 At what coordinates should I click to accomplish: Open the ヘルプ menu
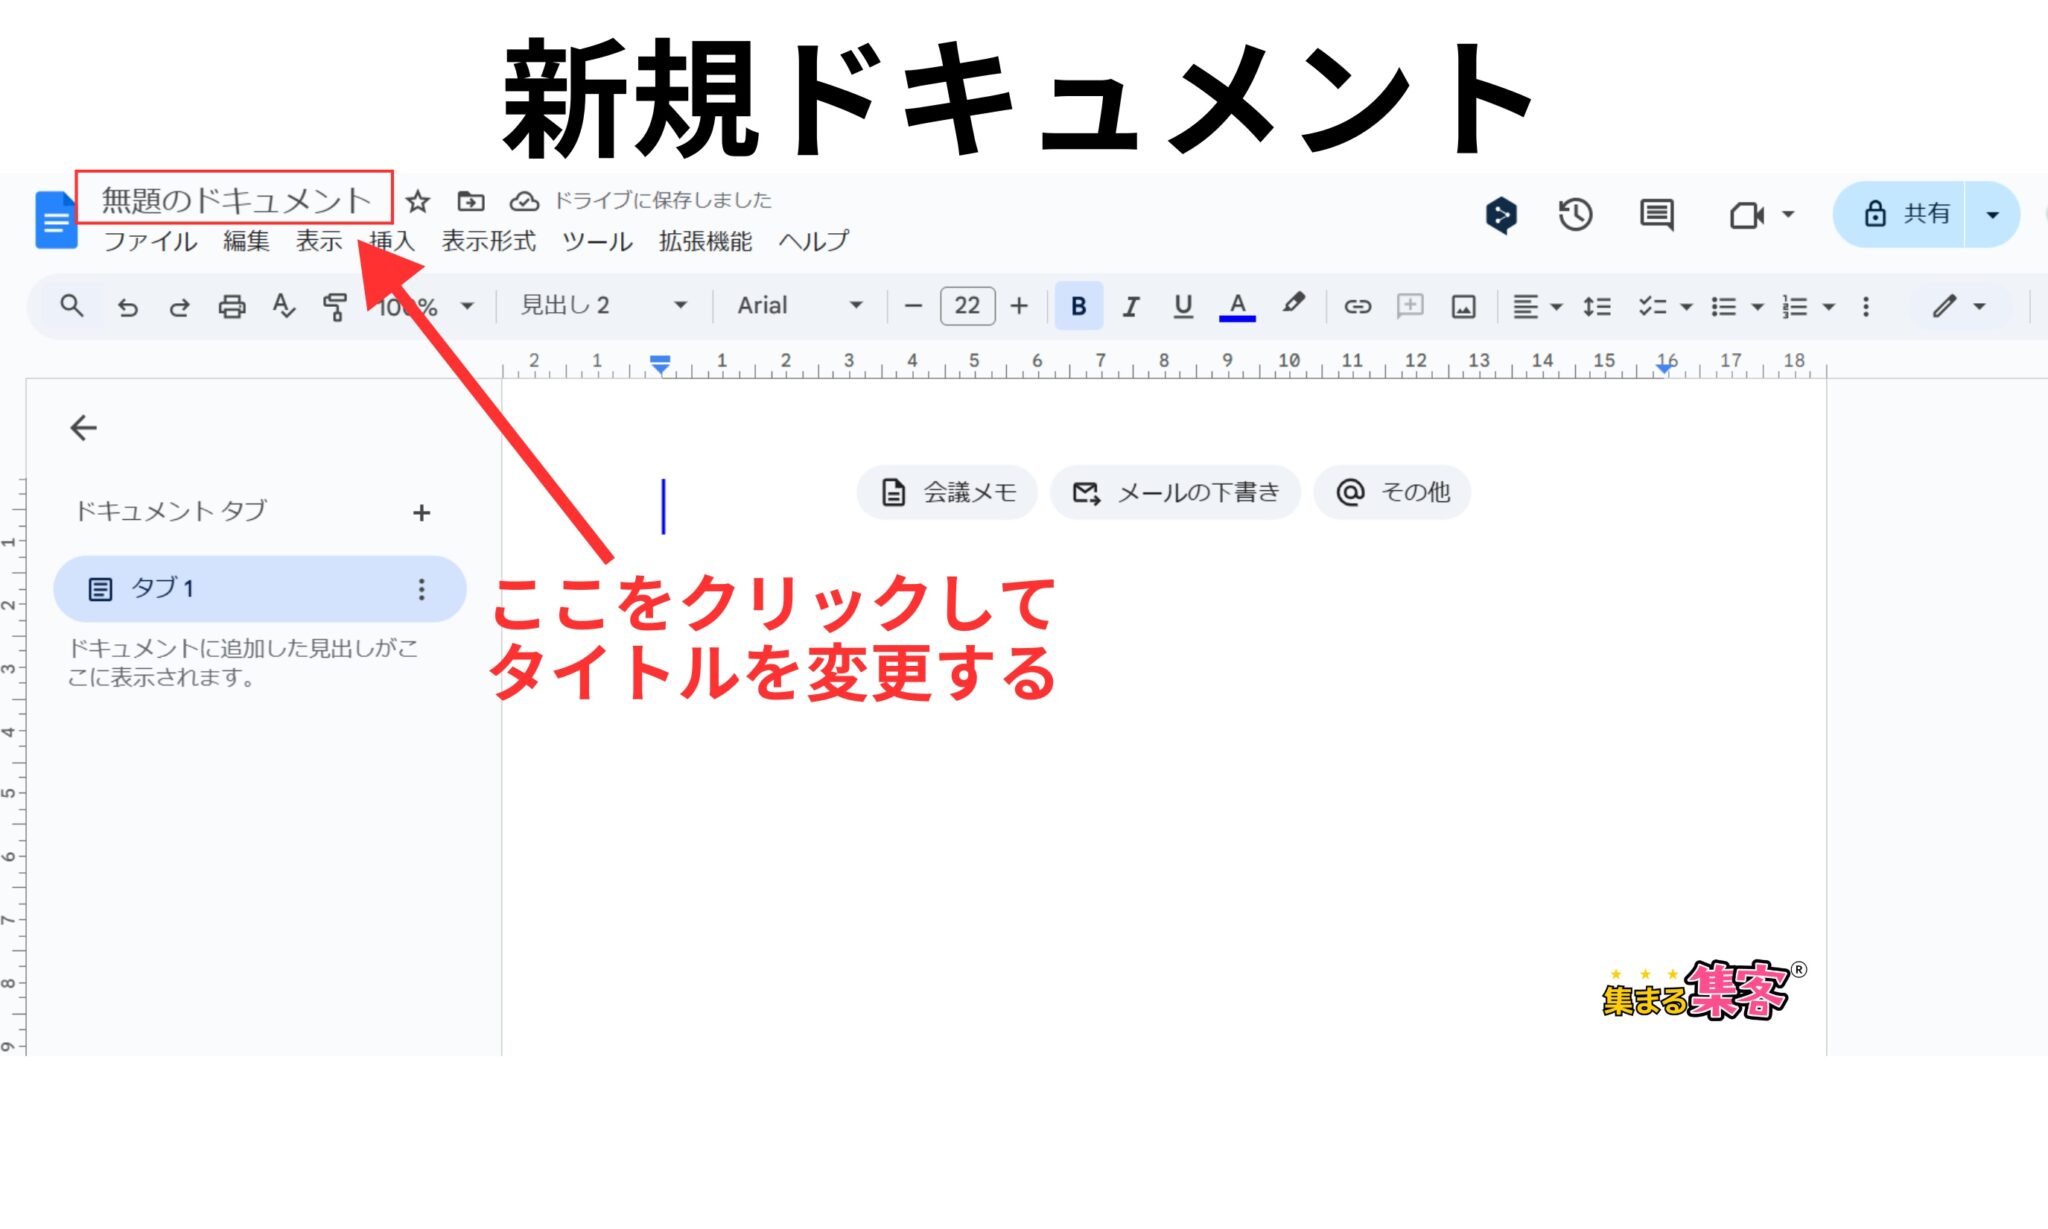814,241
